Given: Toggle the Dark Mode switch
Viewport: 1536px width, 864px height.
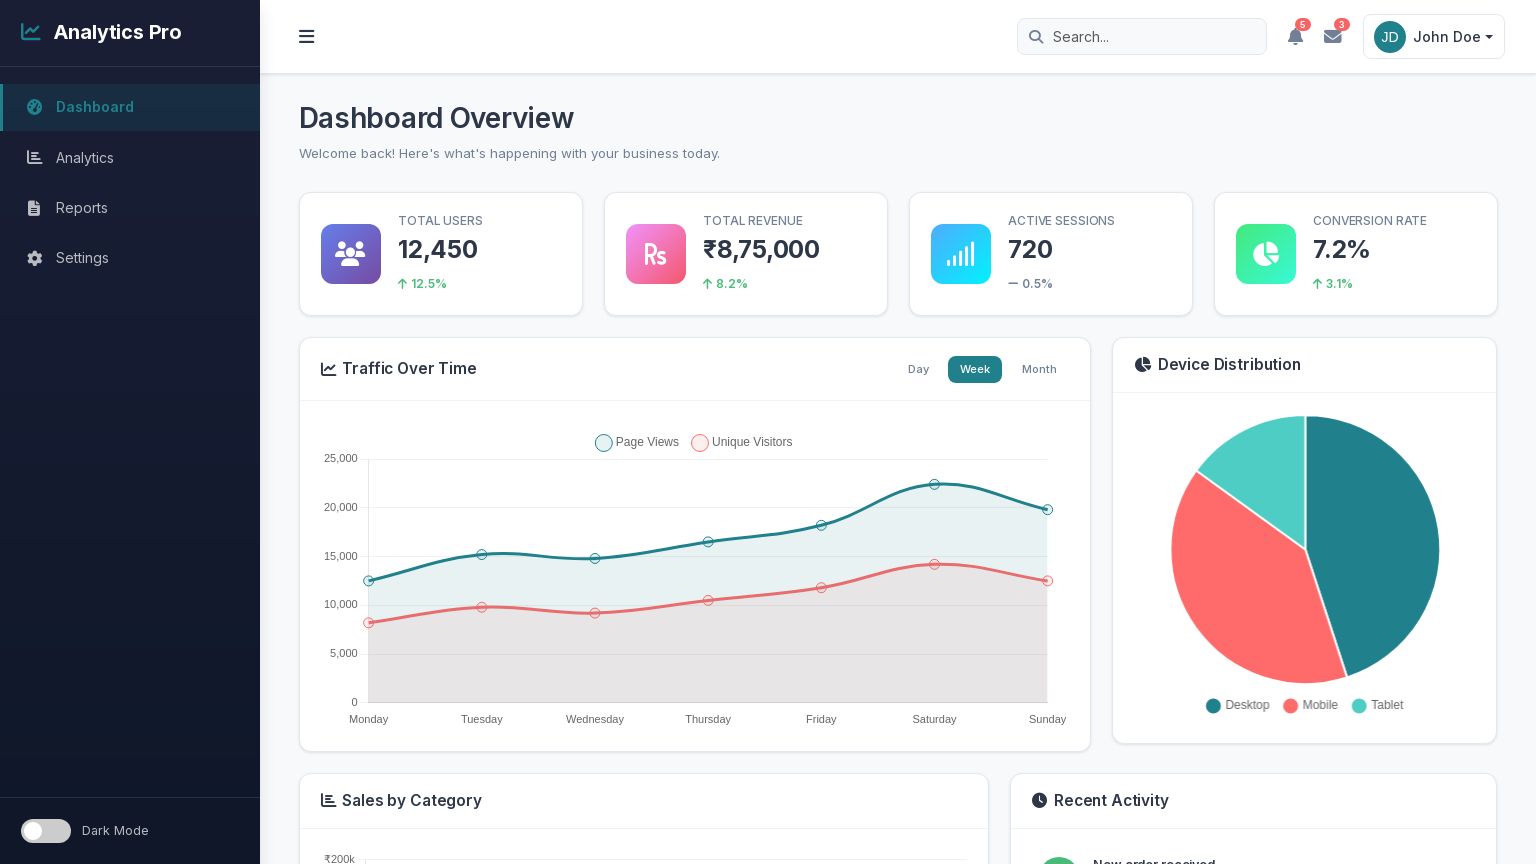Looking at the screenshot, I should pos(46,831).
